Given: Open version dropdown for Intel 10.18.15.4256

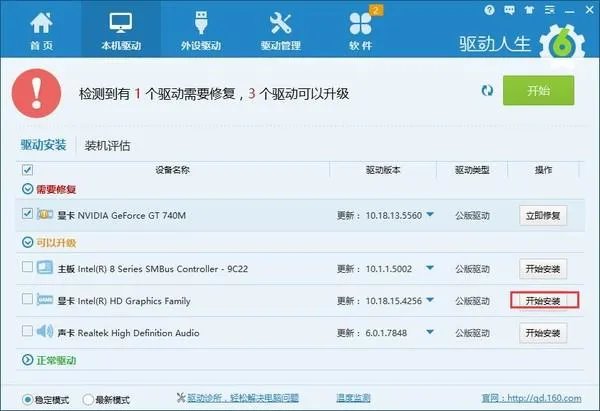Looking at the screenshot, I should point(430,299).
